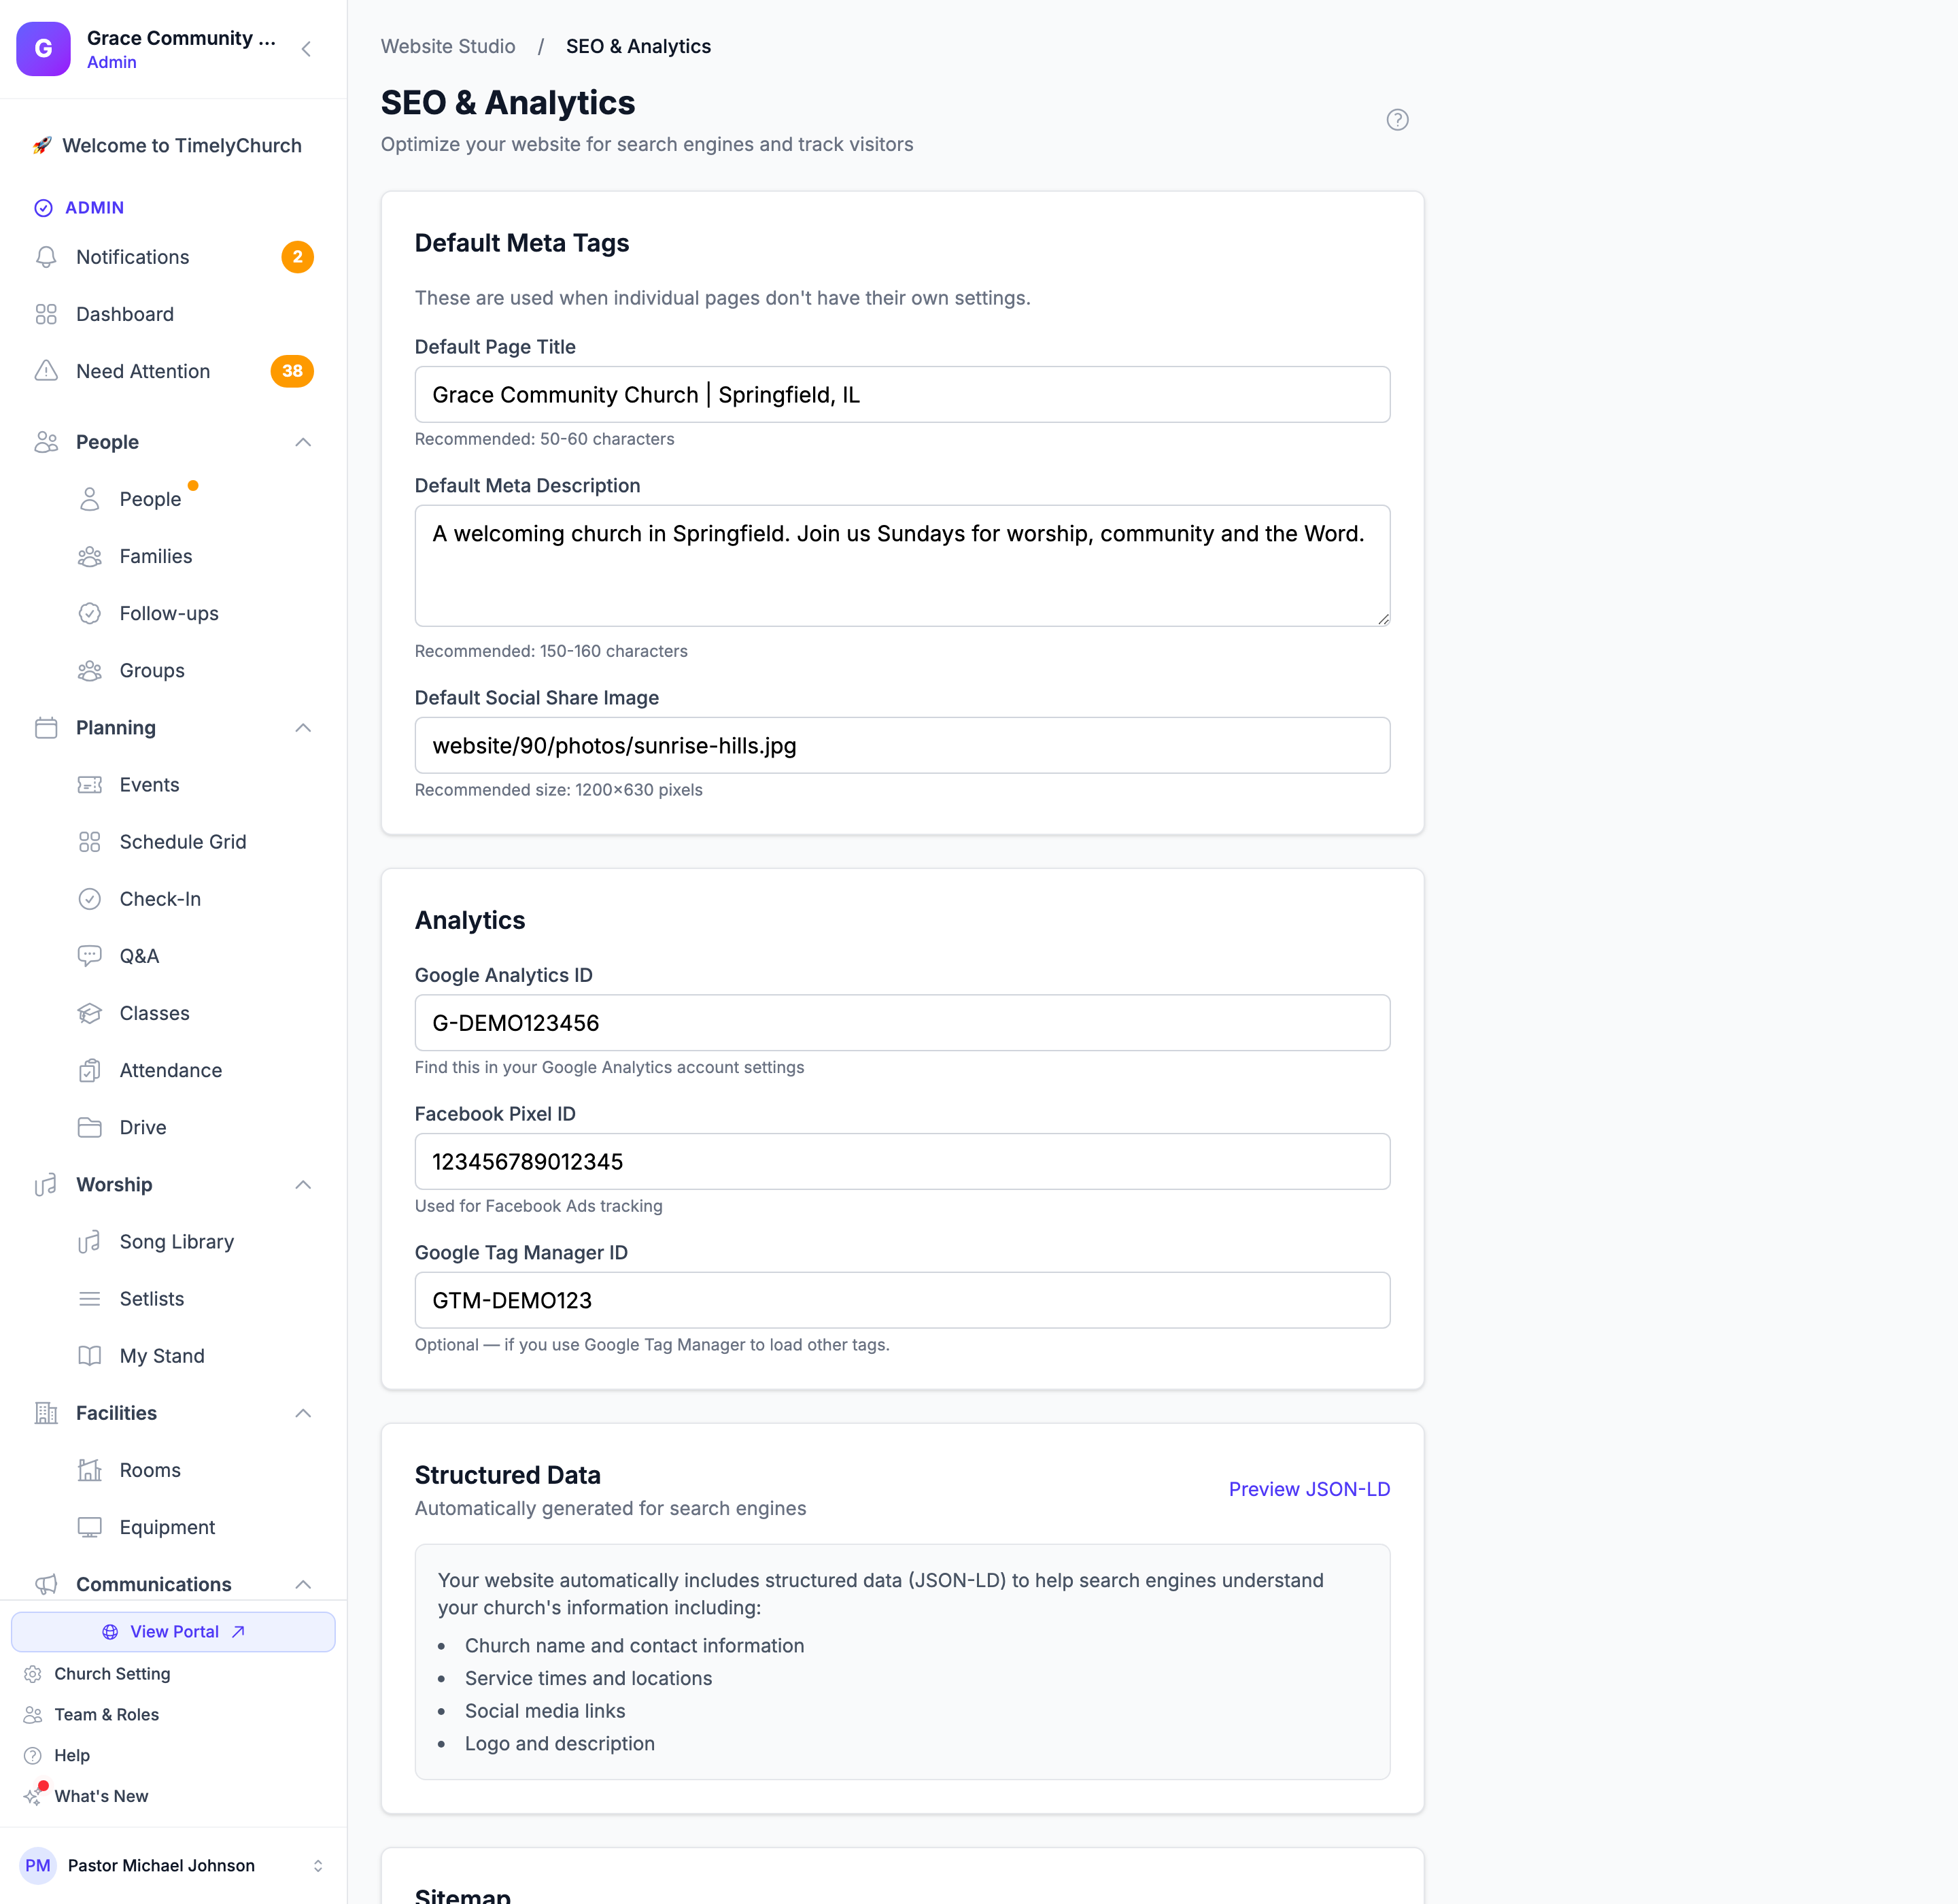1958x1904 pixels.
Task: Open the Pastor Michael Johnson account switcher arrows
Action: pyautogui.click(x=318, y=1865)
